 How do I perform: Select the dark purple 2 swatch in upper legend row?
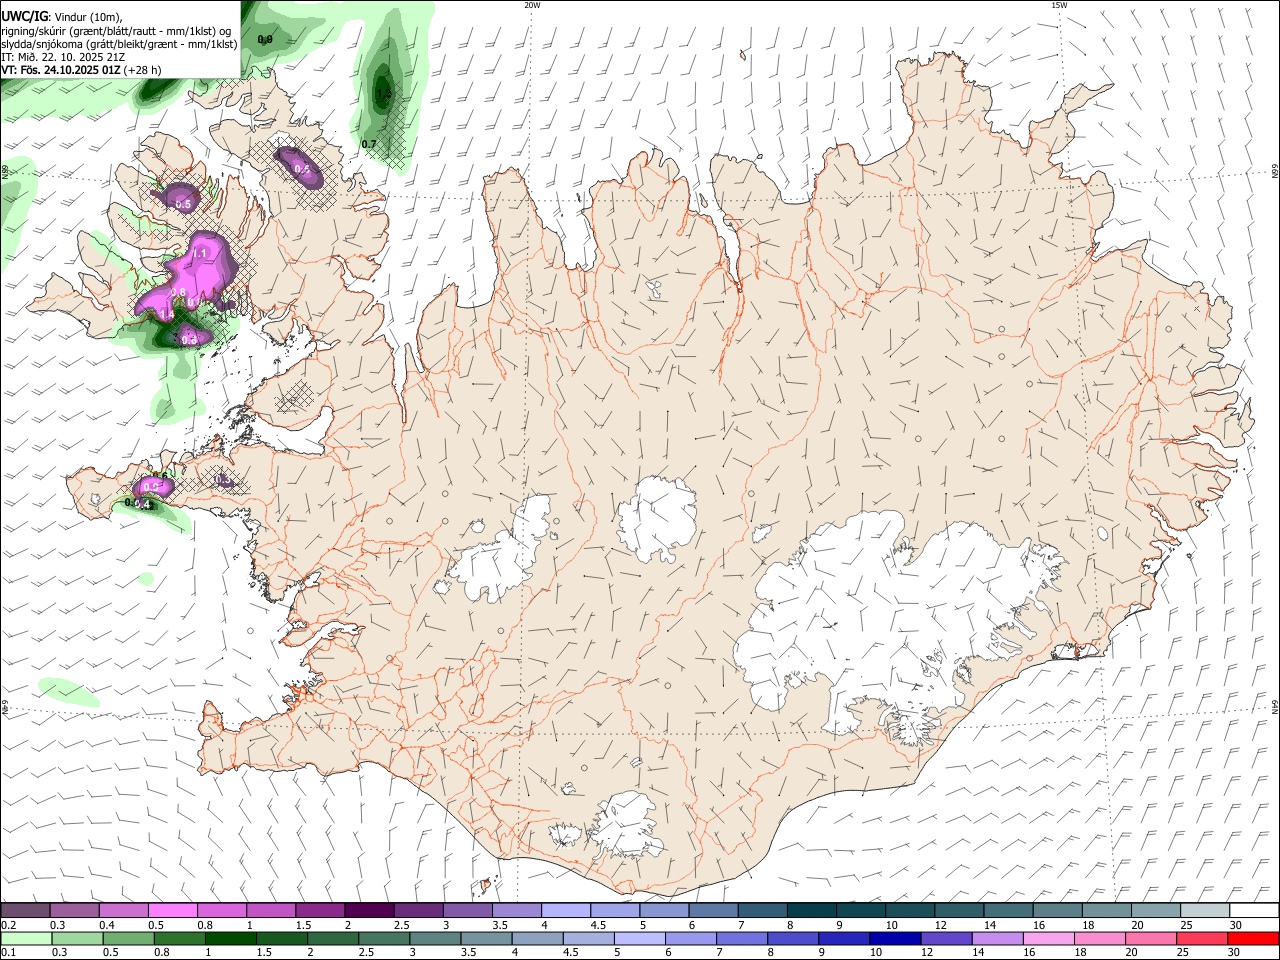point(369,910)
